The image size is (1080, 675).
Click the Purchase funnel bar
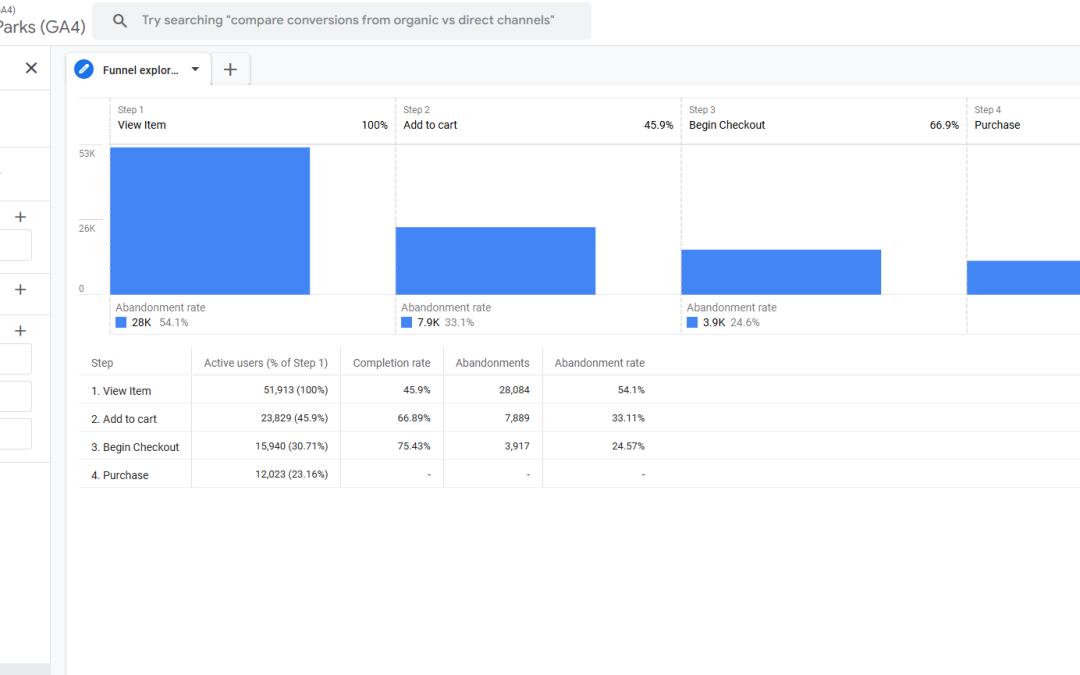(1024, 278)
